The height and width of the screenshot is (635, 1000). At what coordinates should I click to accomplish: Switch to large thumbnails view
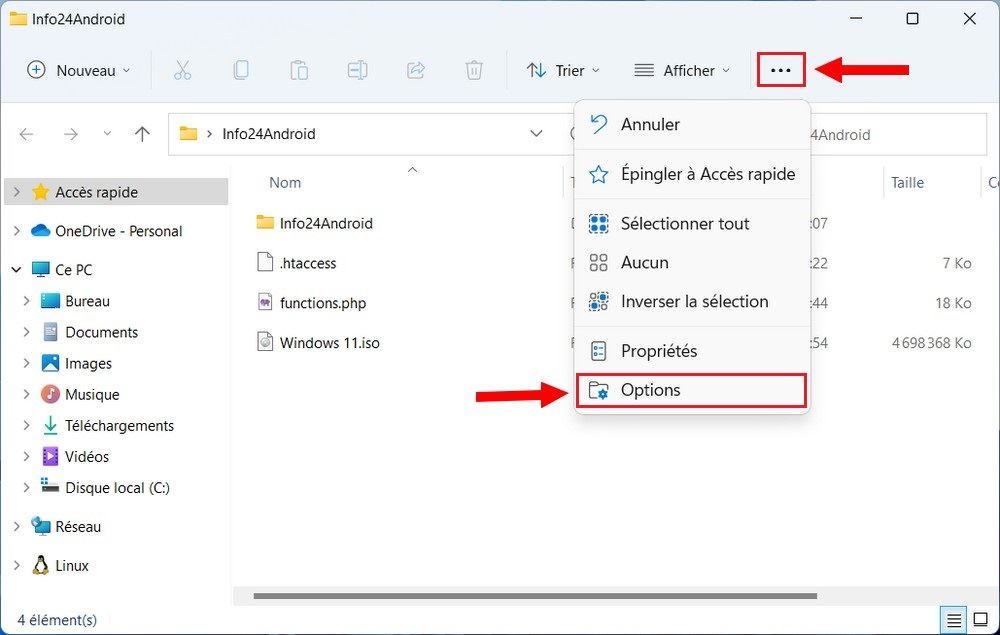[981, 619]
